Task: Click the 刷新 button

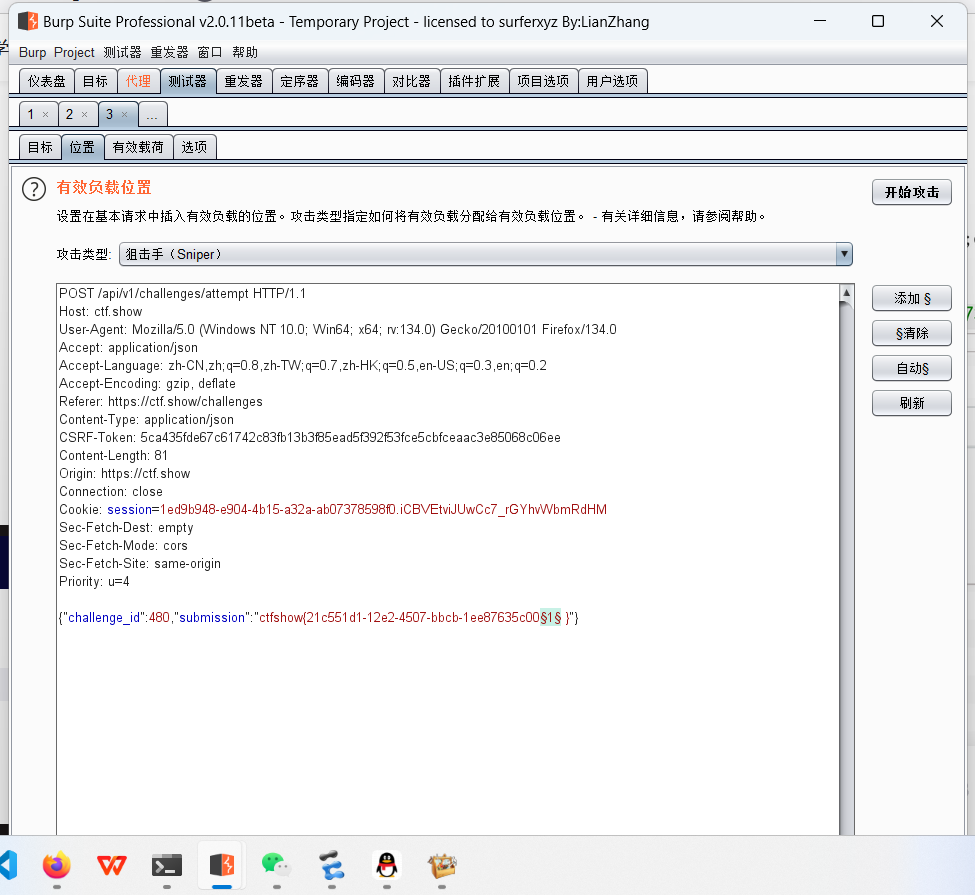Action: click(912, 403)
